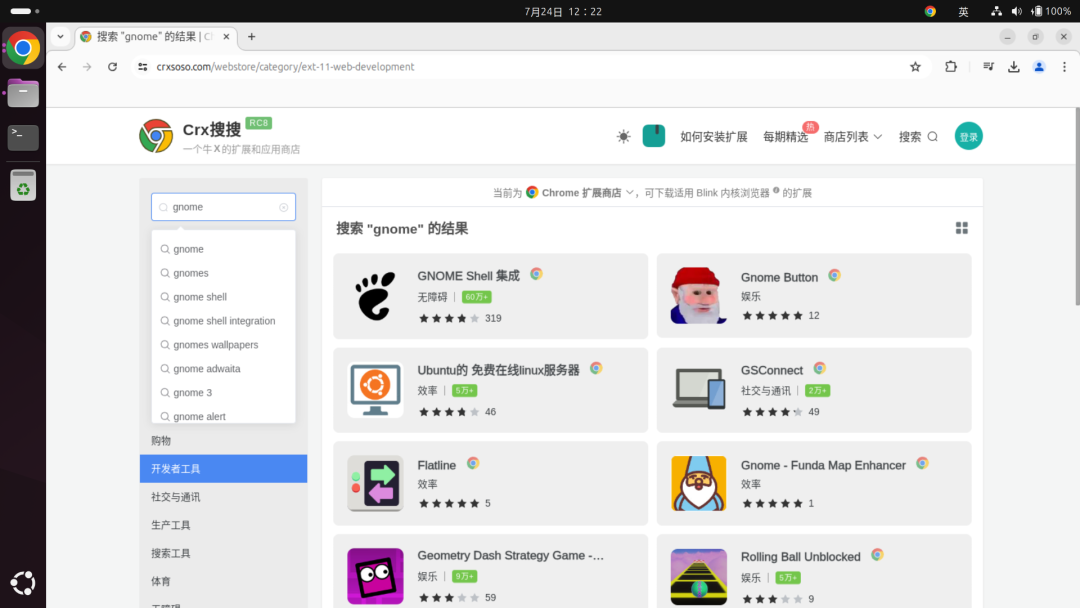The height and width of the screenshot is (608, 1080).
Task: Open the Chrome profile icon
Action: (1039, 67)
